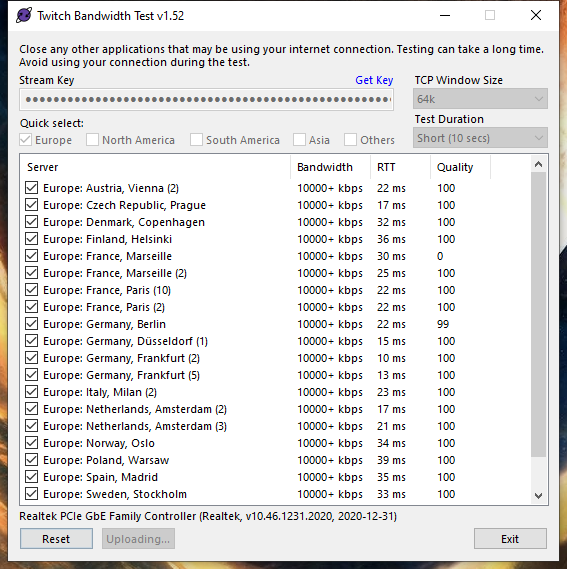Uncheck the Germany, Berlin server
The image size is (567, 569).
(x=32, y=324)
